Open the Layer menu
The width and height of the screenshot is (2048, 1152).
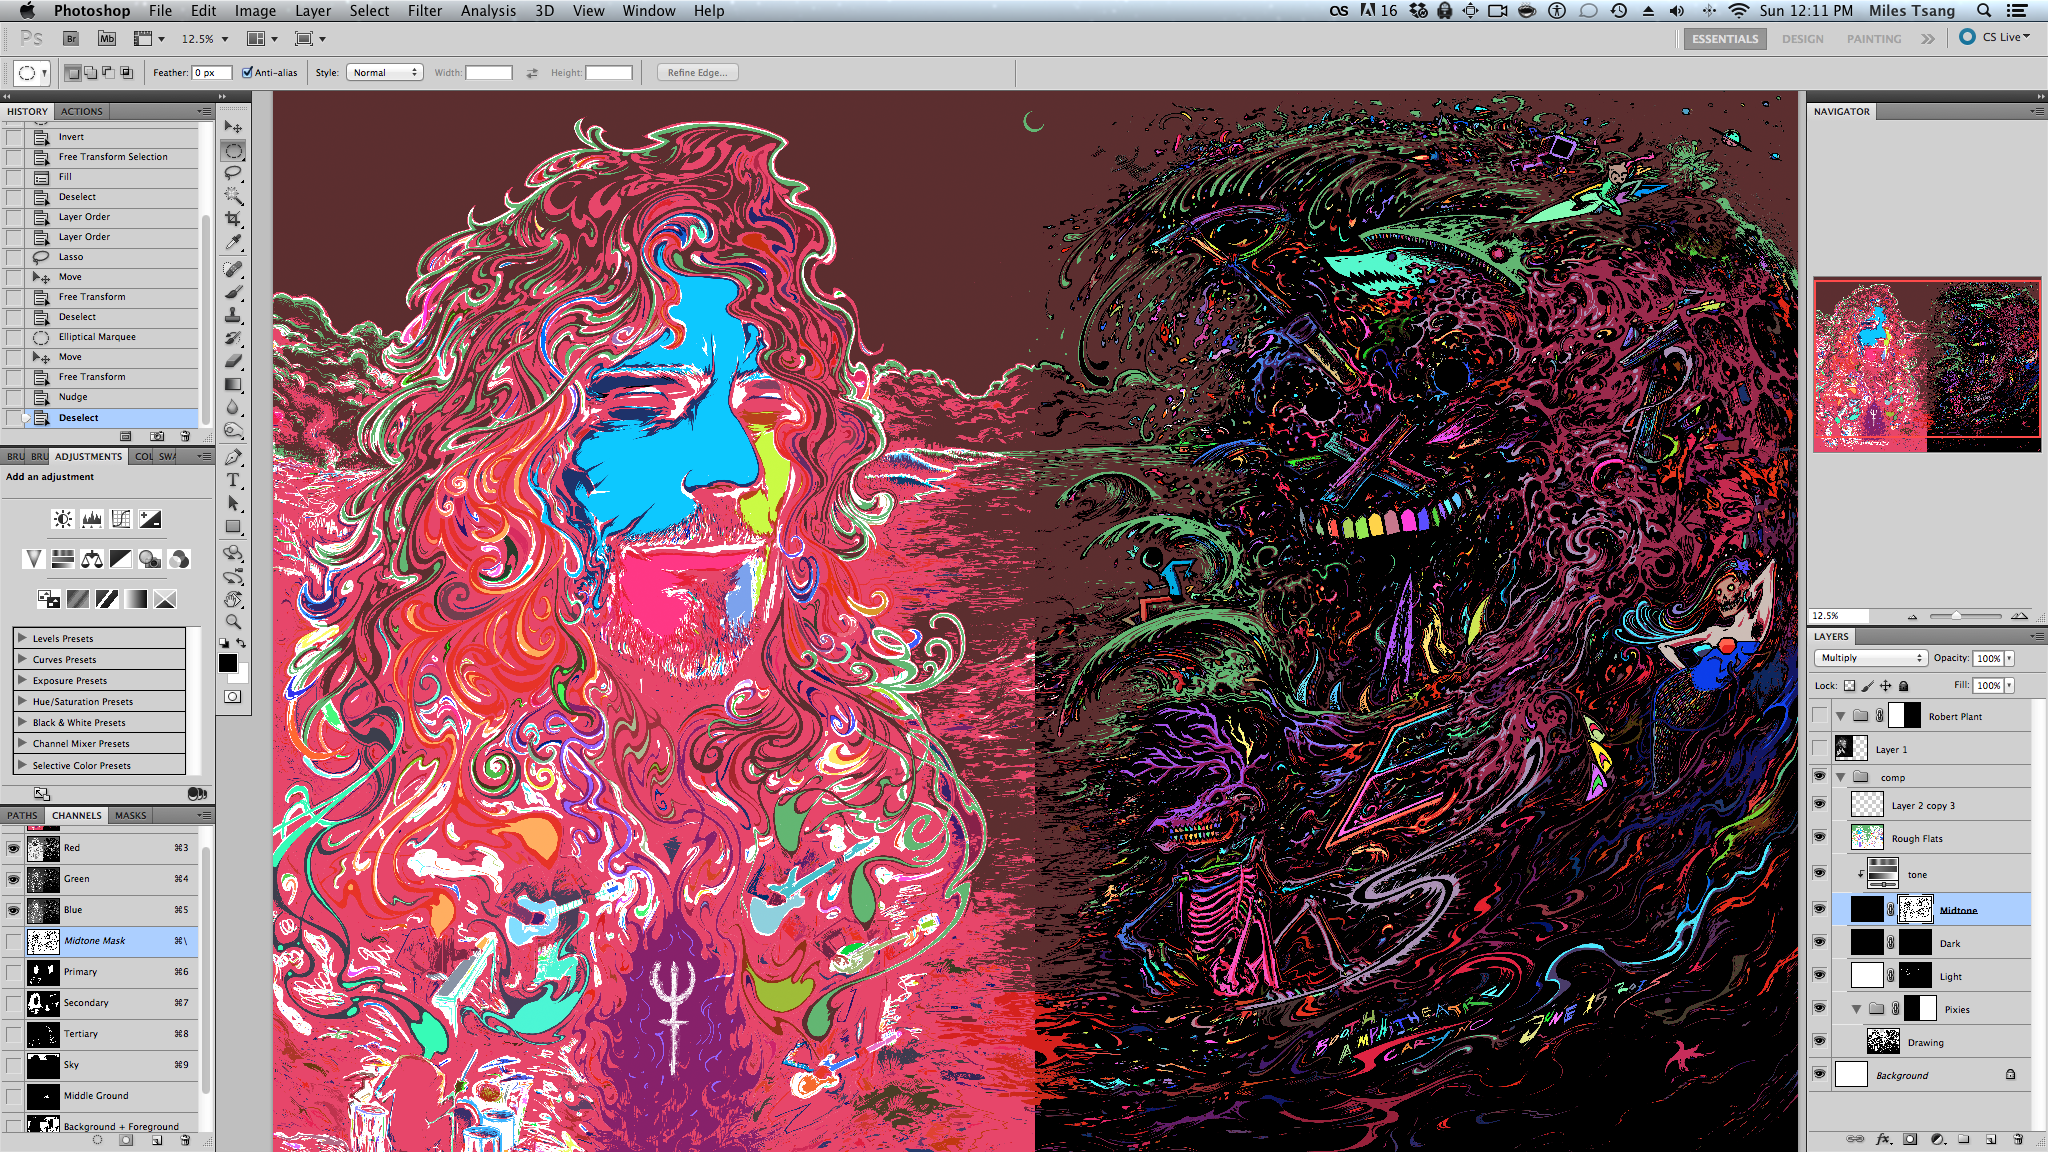point(312,11)
